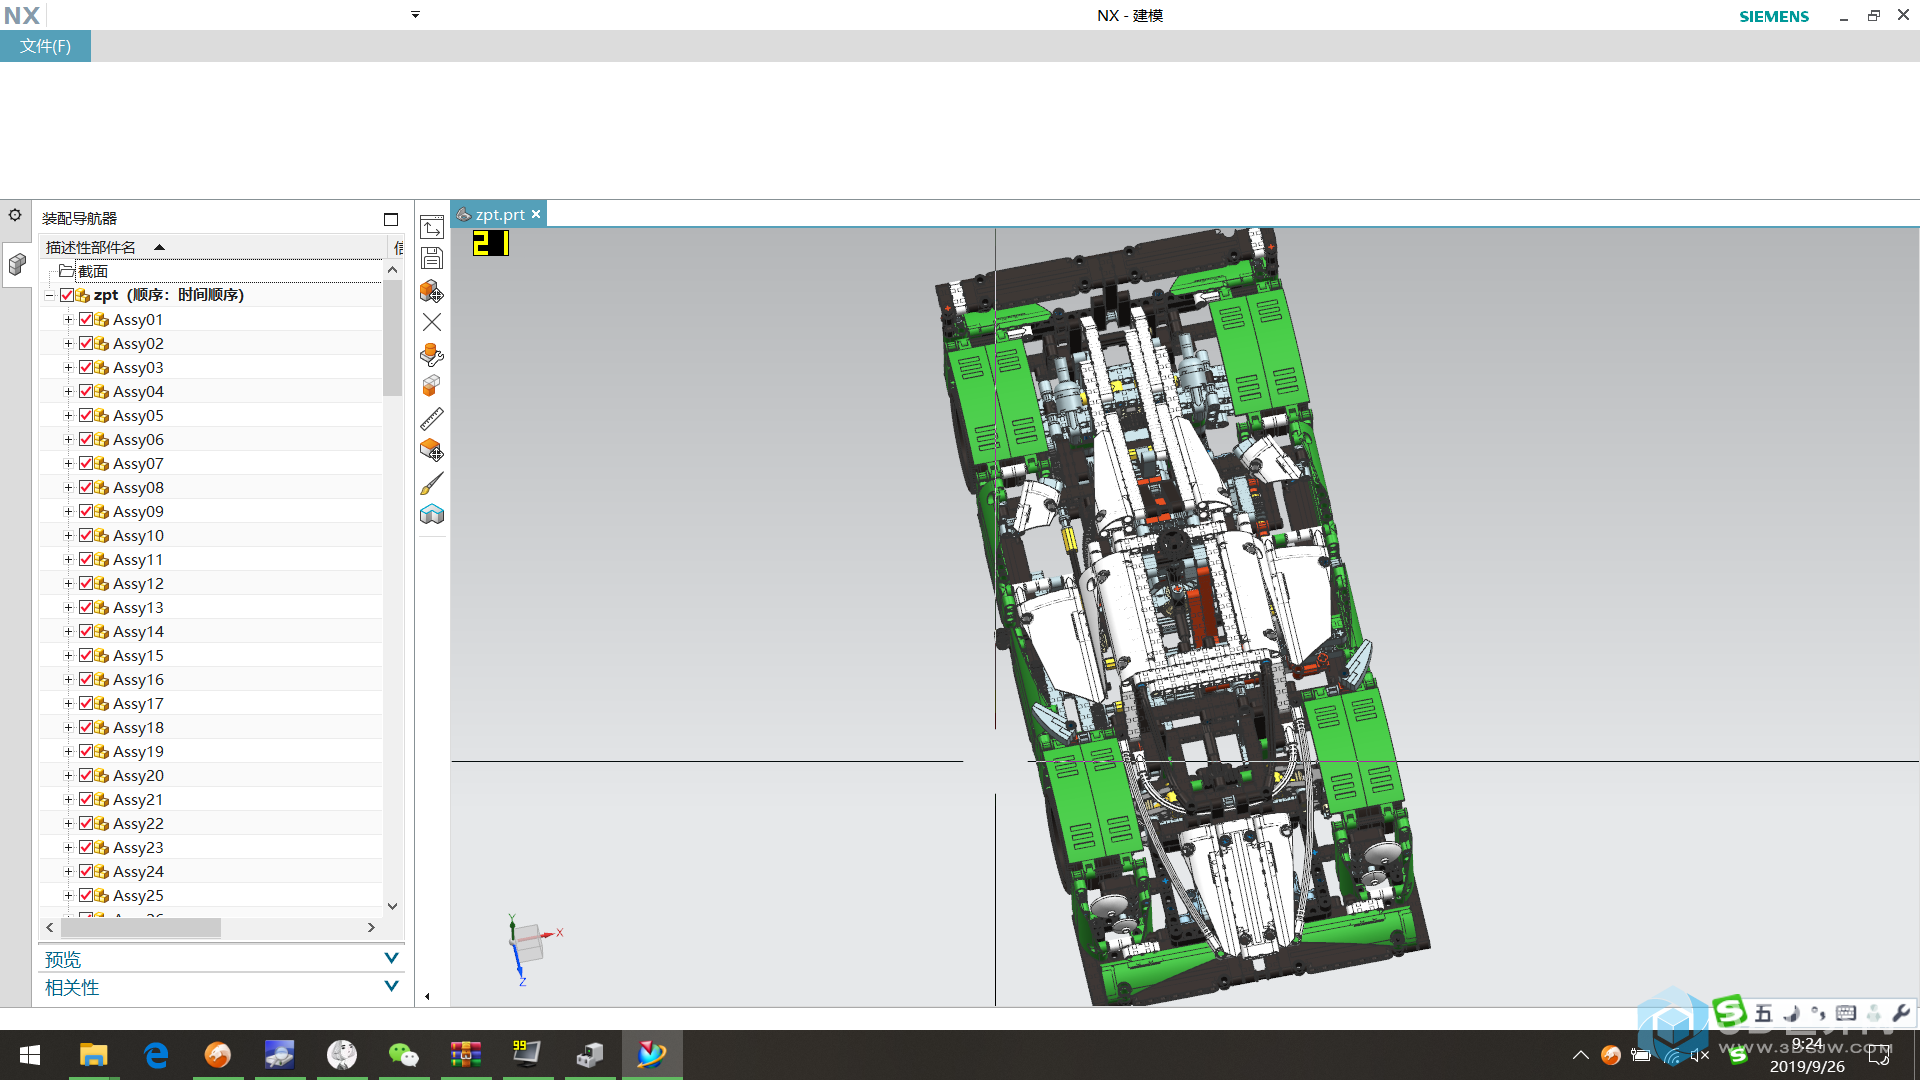Screen dimensions: 1920x1080
Task: Select the blue section view icon
Action: [x=432, y=514]
